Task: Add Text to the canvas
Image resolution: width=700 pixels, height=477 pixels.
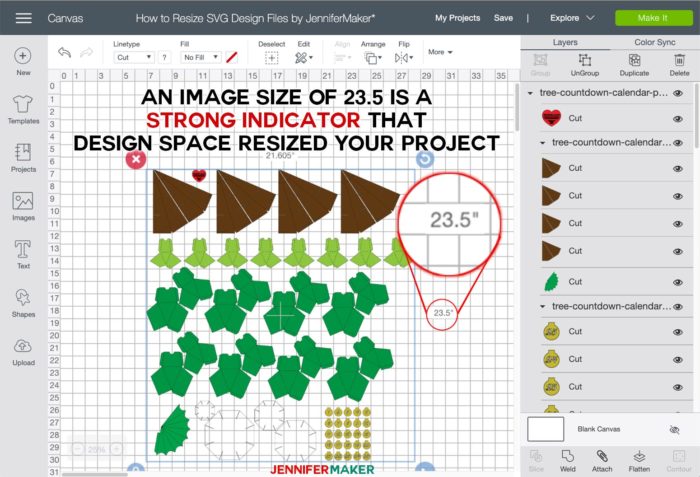Action: 23,255
